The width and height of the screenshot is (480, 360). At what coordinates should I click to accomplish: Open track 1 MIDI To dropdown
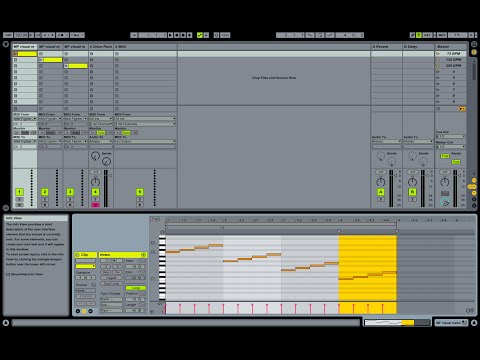coord(25,141)
